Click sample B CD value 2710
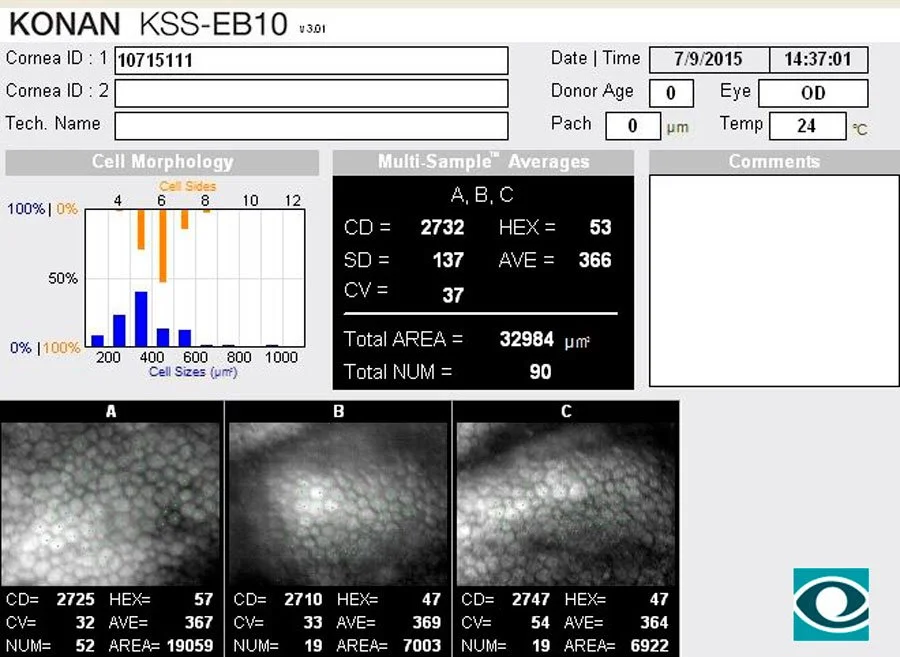 pos(303,600)
